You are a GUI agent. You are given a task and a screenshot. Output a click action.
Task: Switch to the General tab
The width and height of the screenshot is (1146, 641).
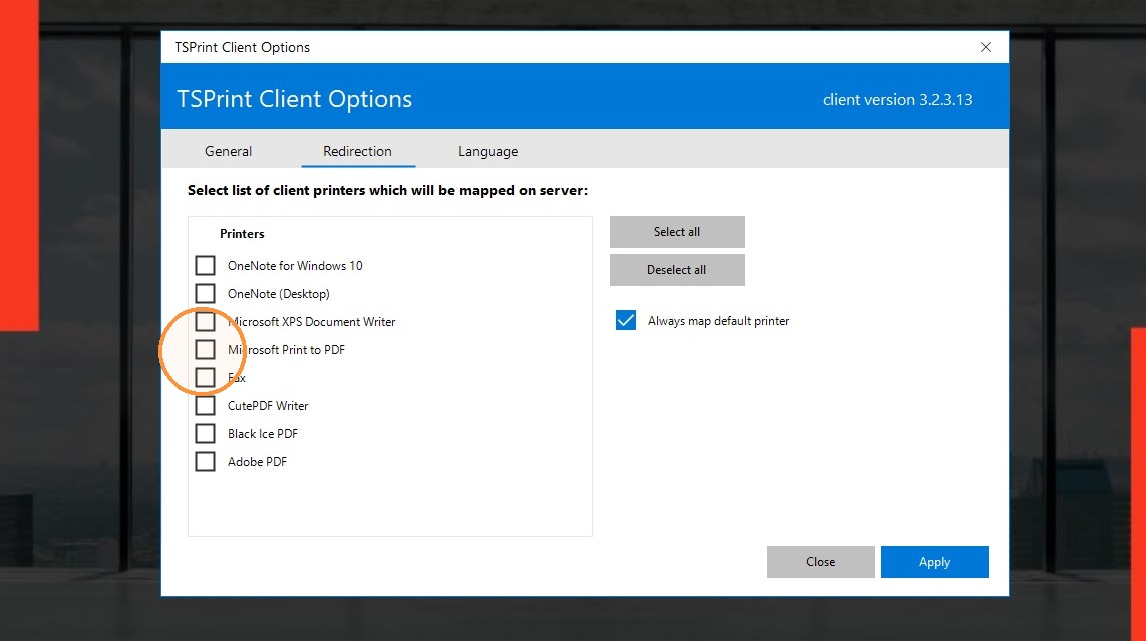point(228,151)
